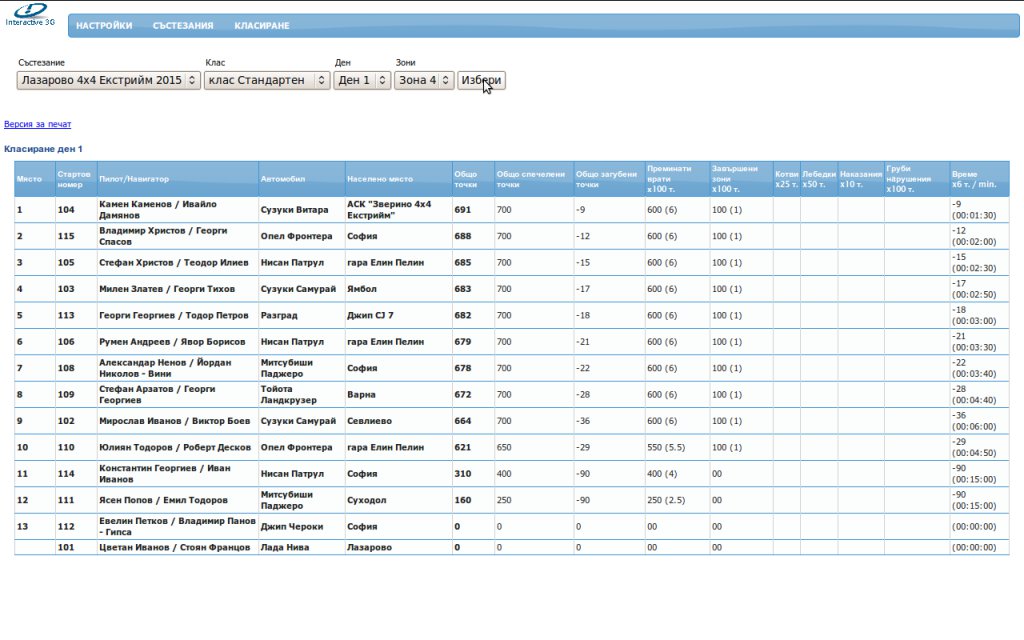
Task: Click the Ямбол town cell
Action: coord(398,289)
